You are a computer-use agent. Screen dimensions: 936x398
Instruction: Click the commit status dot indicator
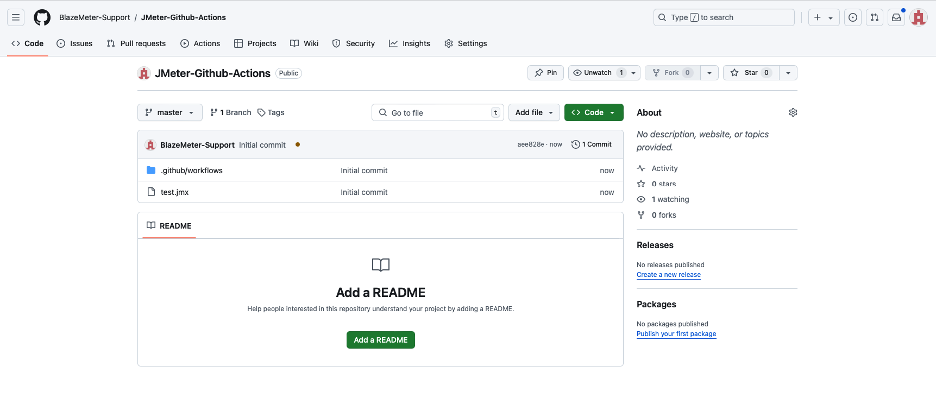coord(297,144)
